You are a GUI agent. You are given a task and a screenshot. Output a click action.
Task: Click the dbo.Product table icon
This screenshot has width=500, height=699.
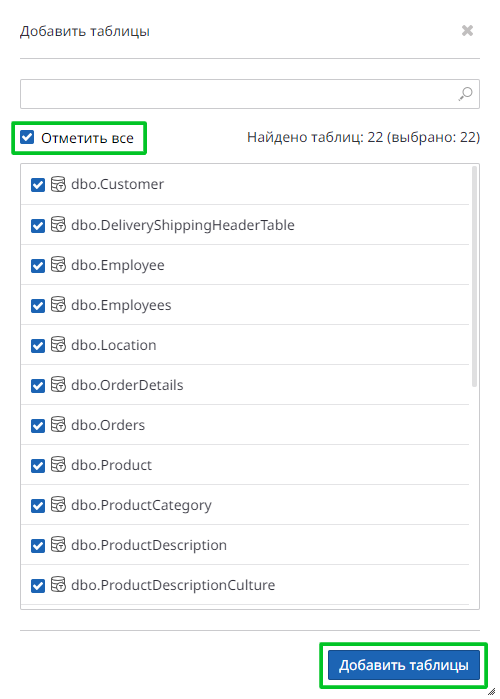[x=58, y=465]
